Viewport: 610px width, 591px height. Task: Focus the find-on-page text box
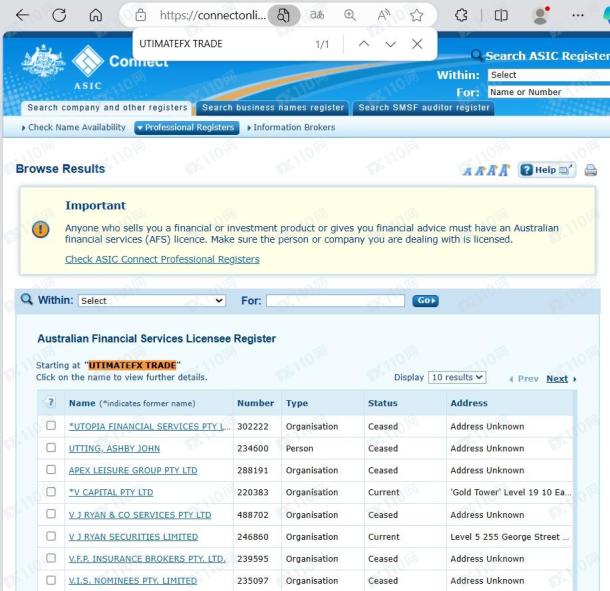click(x=222, y=44)
